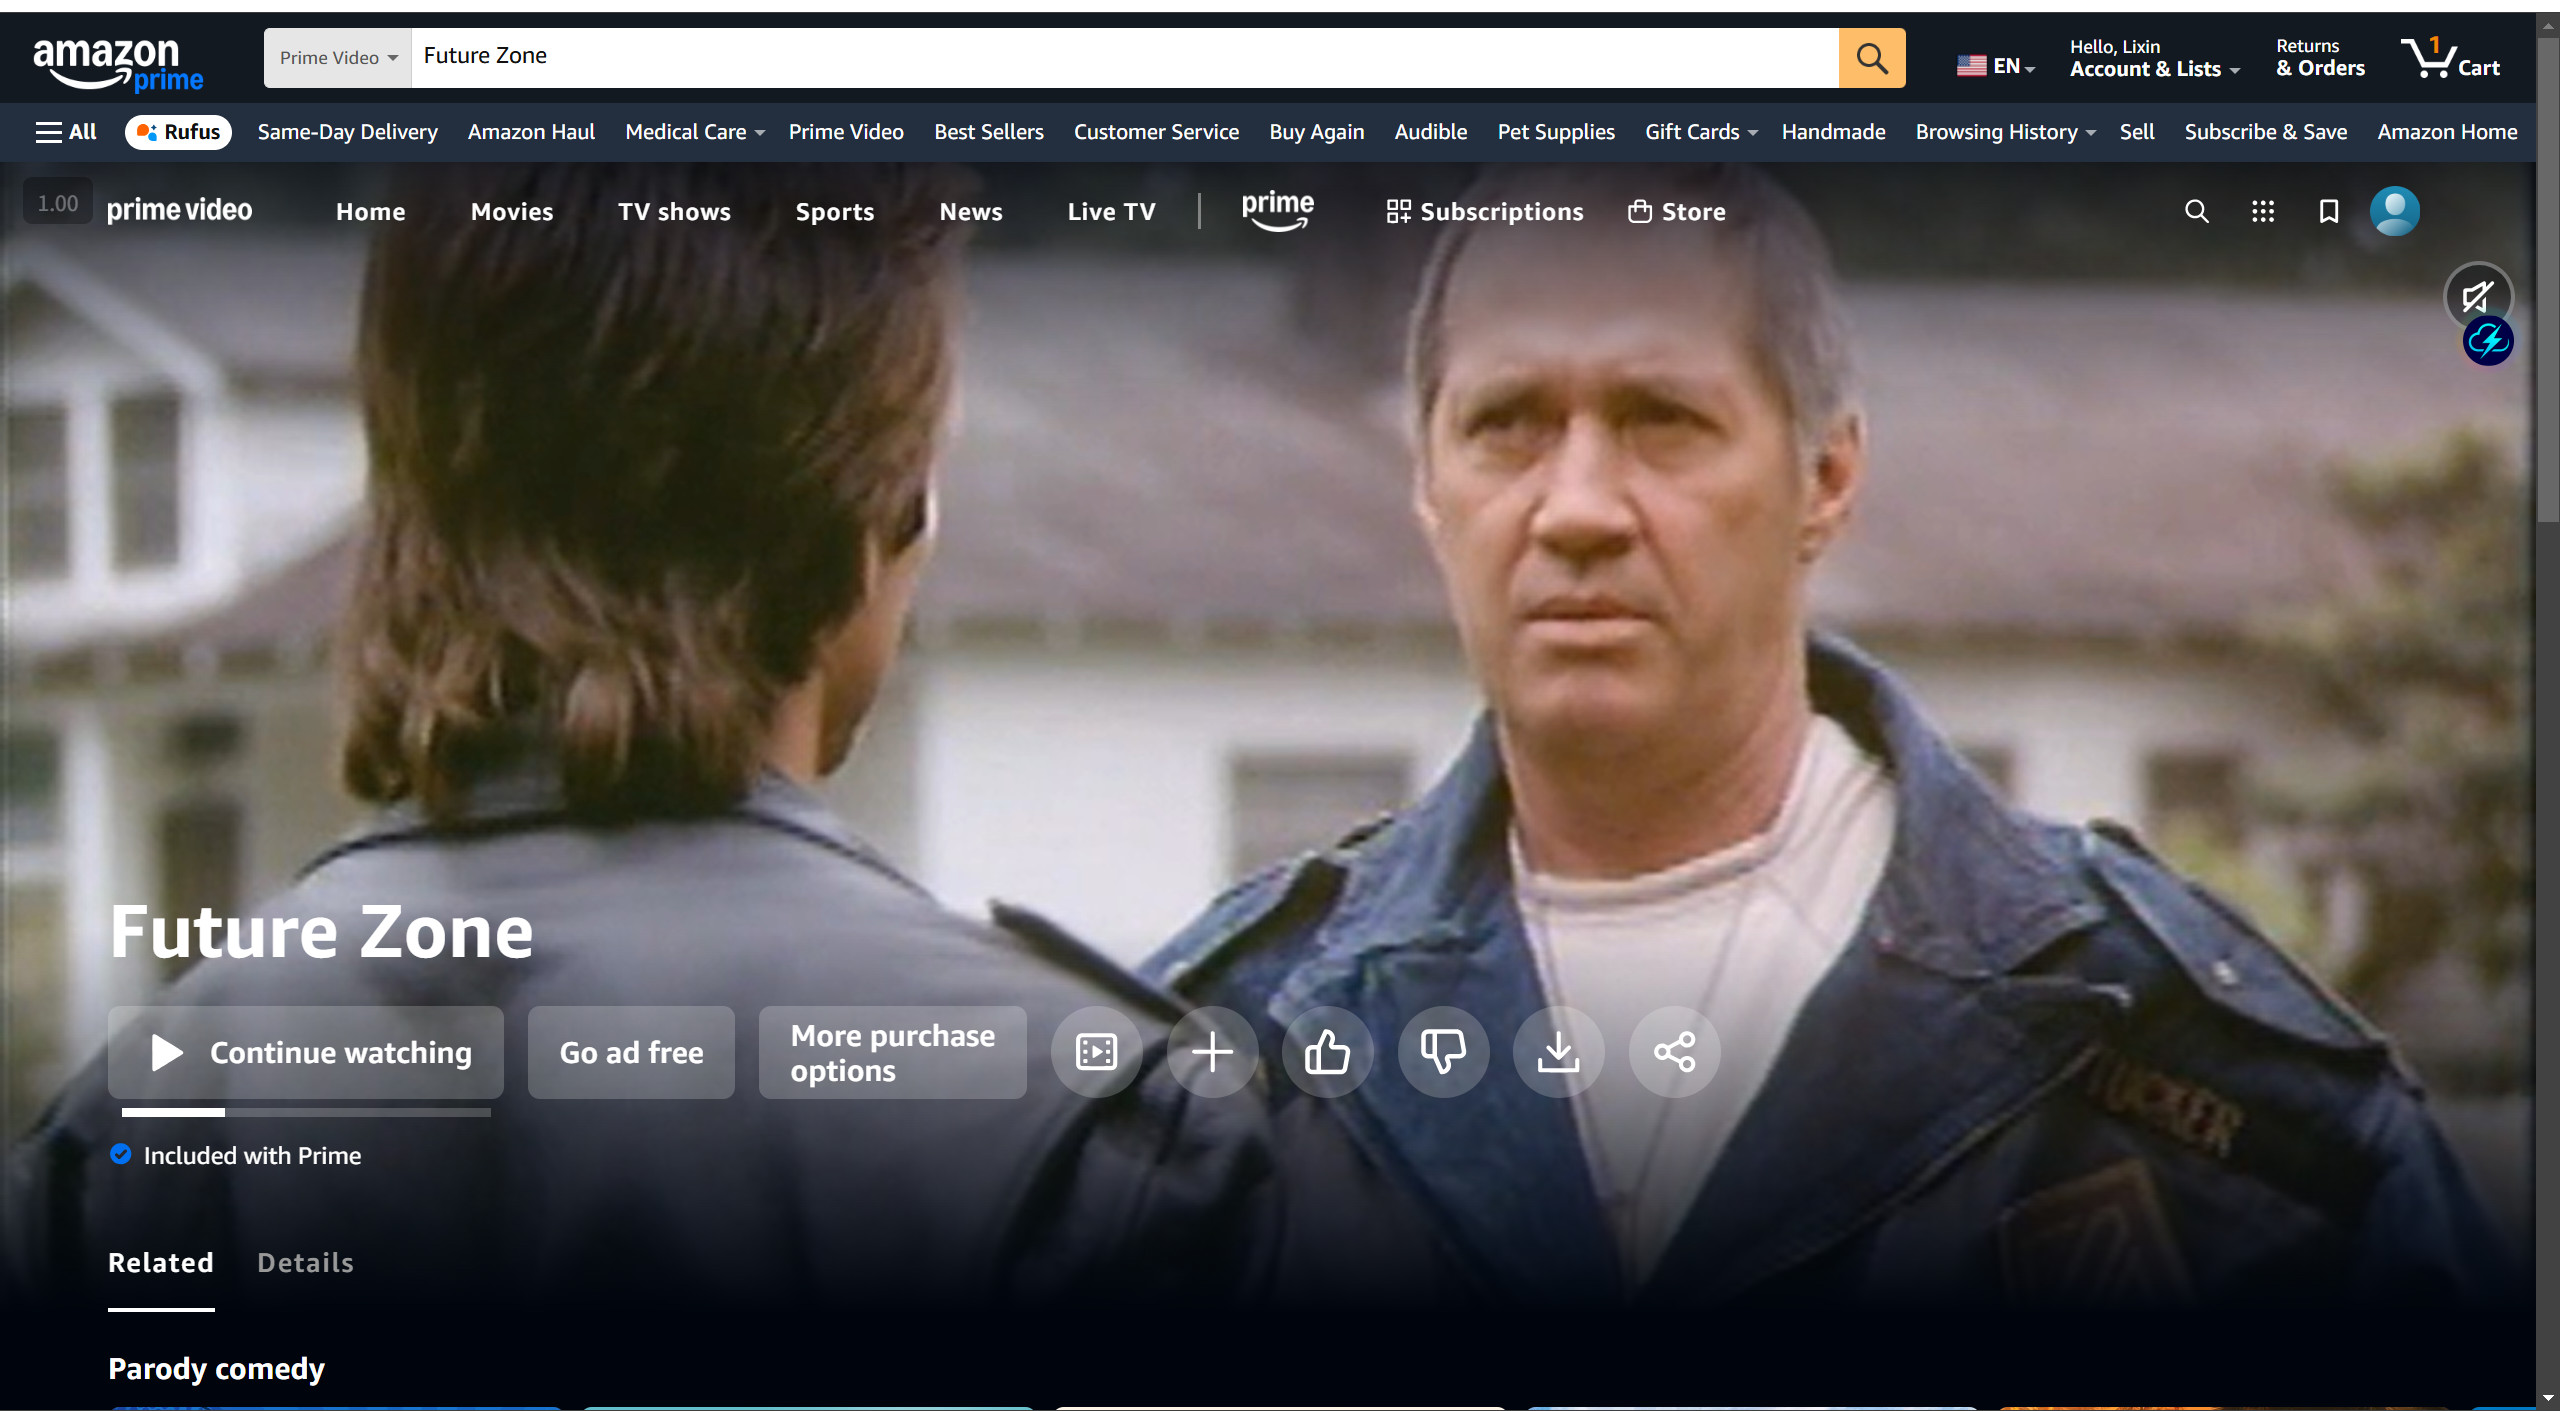Click the thumbs down dislike icon
This screenshot has height=1411, width=2560.
(x=1443, y=1052)
